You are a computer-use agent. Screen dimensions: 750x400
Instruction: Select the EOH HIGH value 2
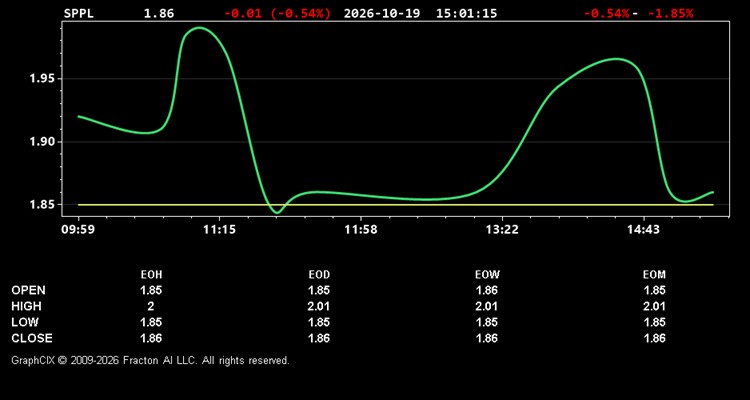point(151,306)
